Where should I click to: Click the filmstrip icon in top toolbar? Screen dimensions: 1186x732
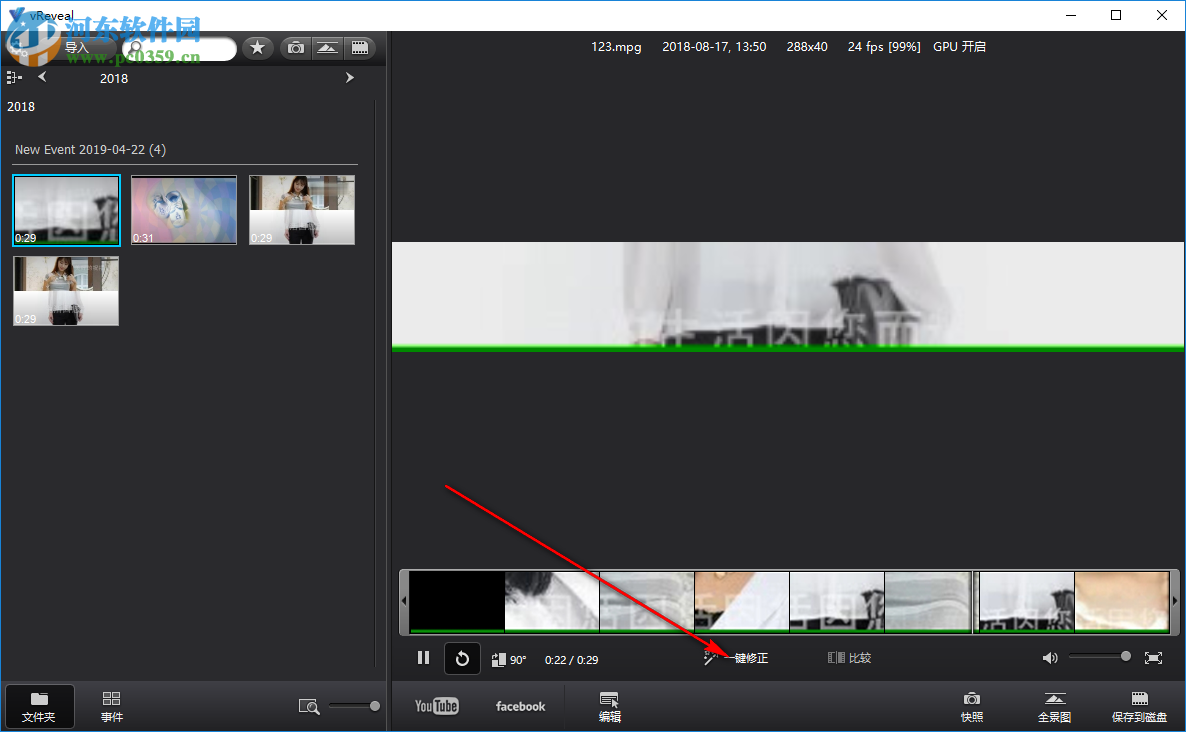[x=360, y=48]
